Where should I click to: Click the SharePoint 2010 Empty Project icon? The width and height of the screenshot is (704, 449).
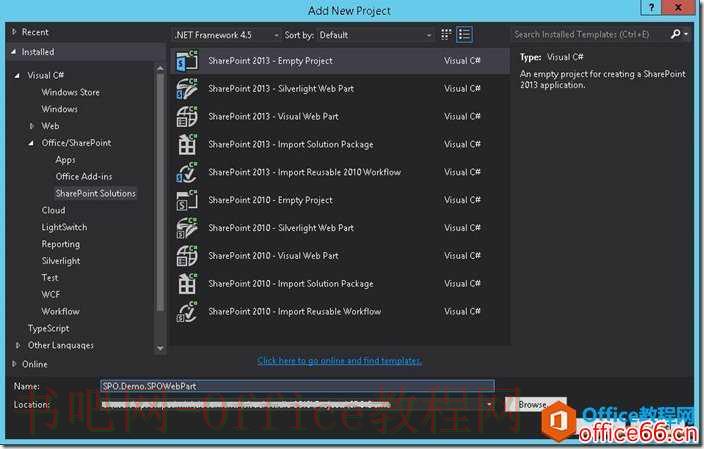pyautogui.click(x=187, y=200)
